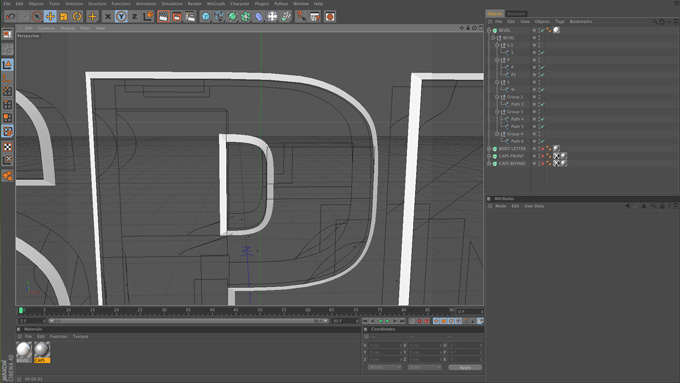Select the CAPS material swatch
The image size is (680, 383).
[42, 352]
